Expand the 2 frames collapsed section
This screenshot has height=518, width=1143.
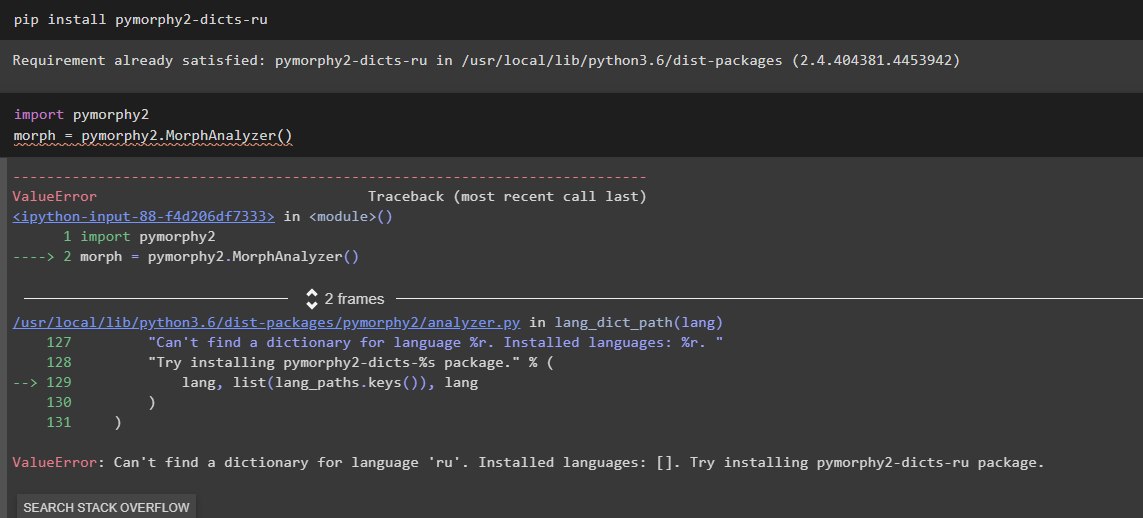pyautogui.click(x=354, y=299)
